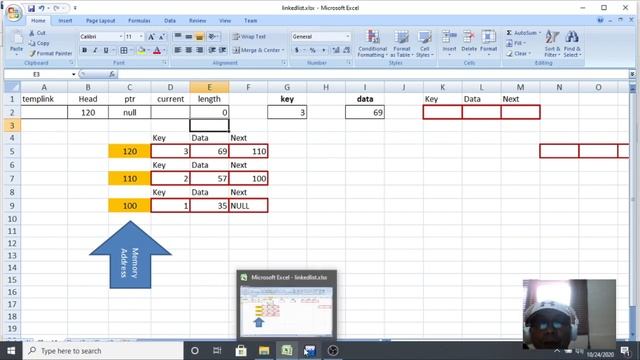The width and height of the screenshot is (640, 360).
Task: Switch to the Insert ribbon tab
Action: point(65,21)
